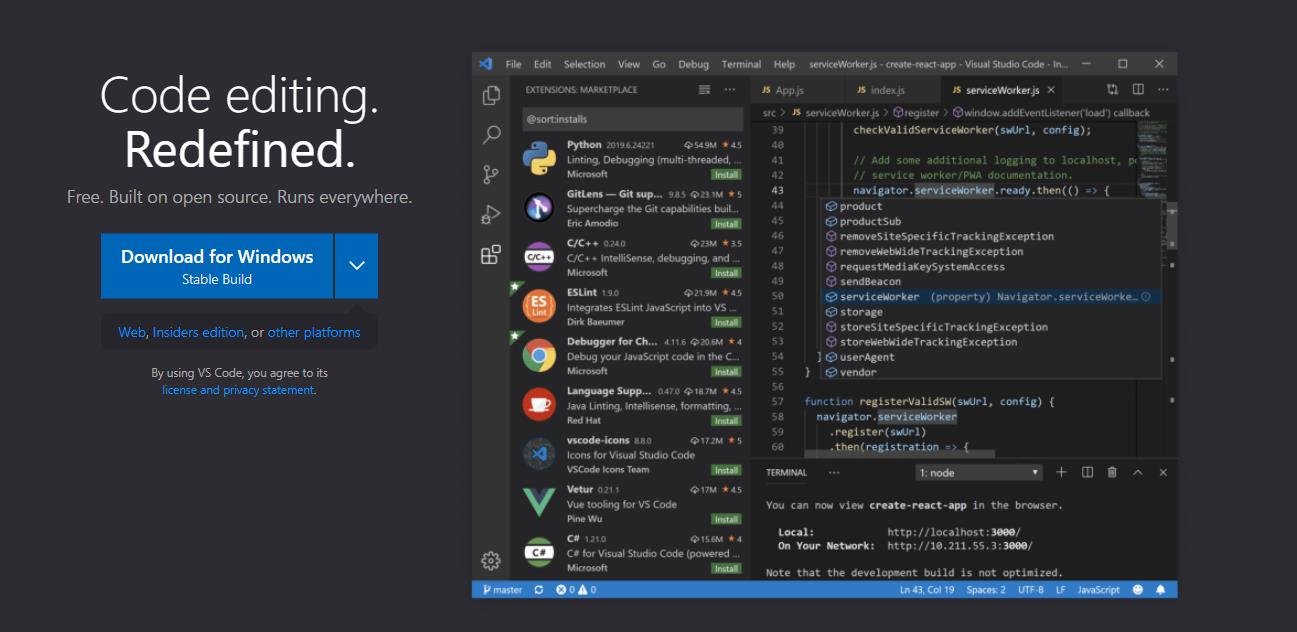The image size is (1297, 632).
Task: Open the Terminal menu in menu bar
Action: (741, 64)
